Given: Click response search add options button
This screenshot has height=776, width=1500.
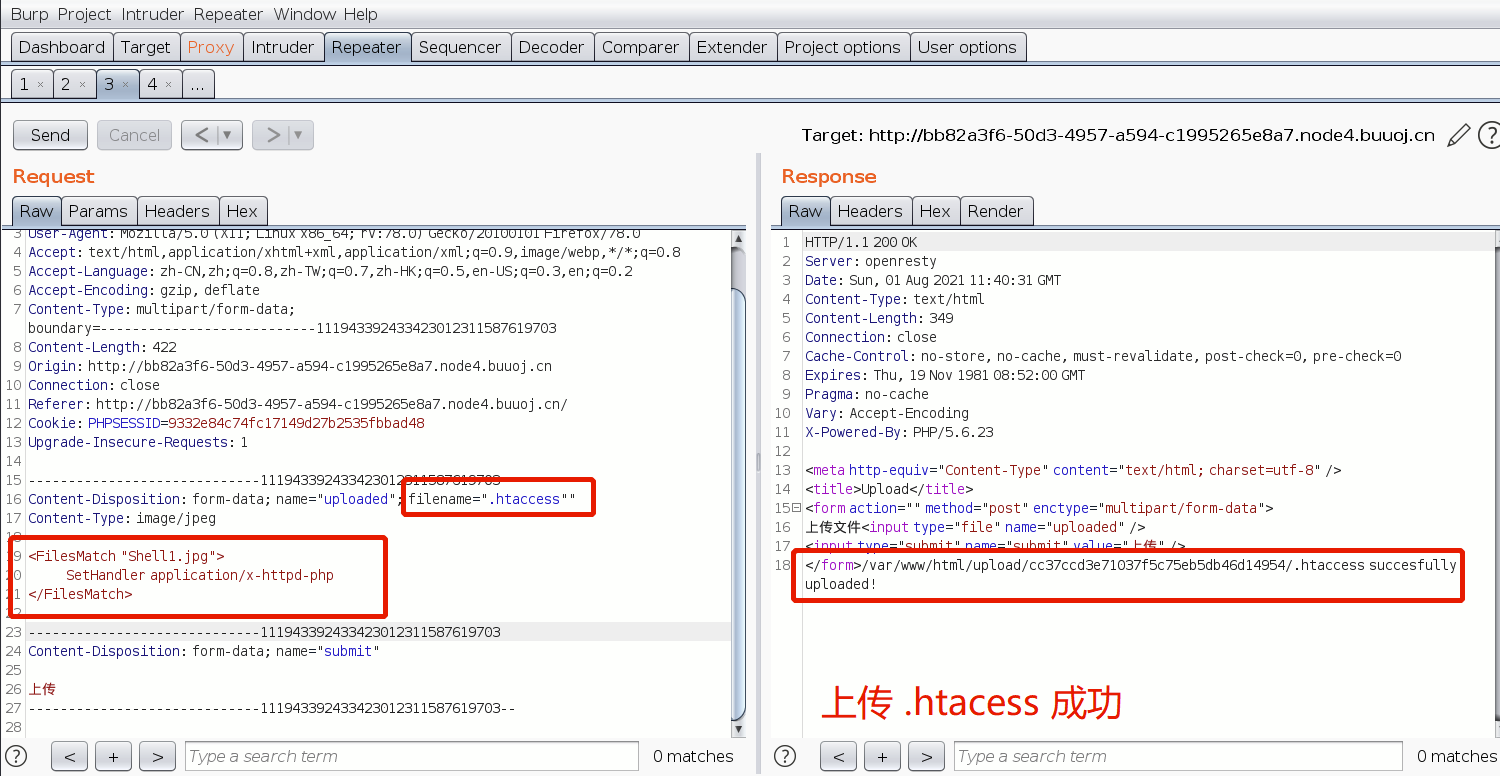Looking at the screenshot, I should 882,756.
